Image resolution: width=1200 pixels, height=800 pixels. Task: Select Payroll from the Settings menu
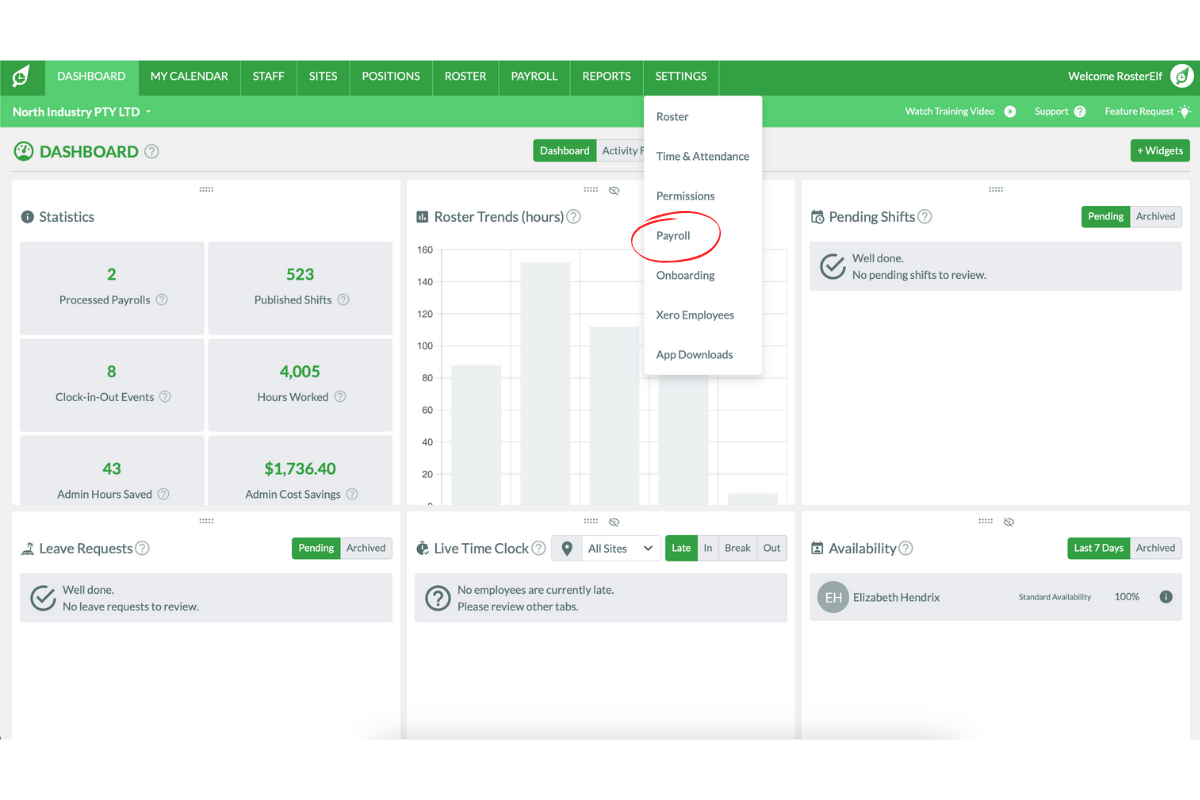(x=673, y=236)
